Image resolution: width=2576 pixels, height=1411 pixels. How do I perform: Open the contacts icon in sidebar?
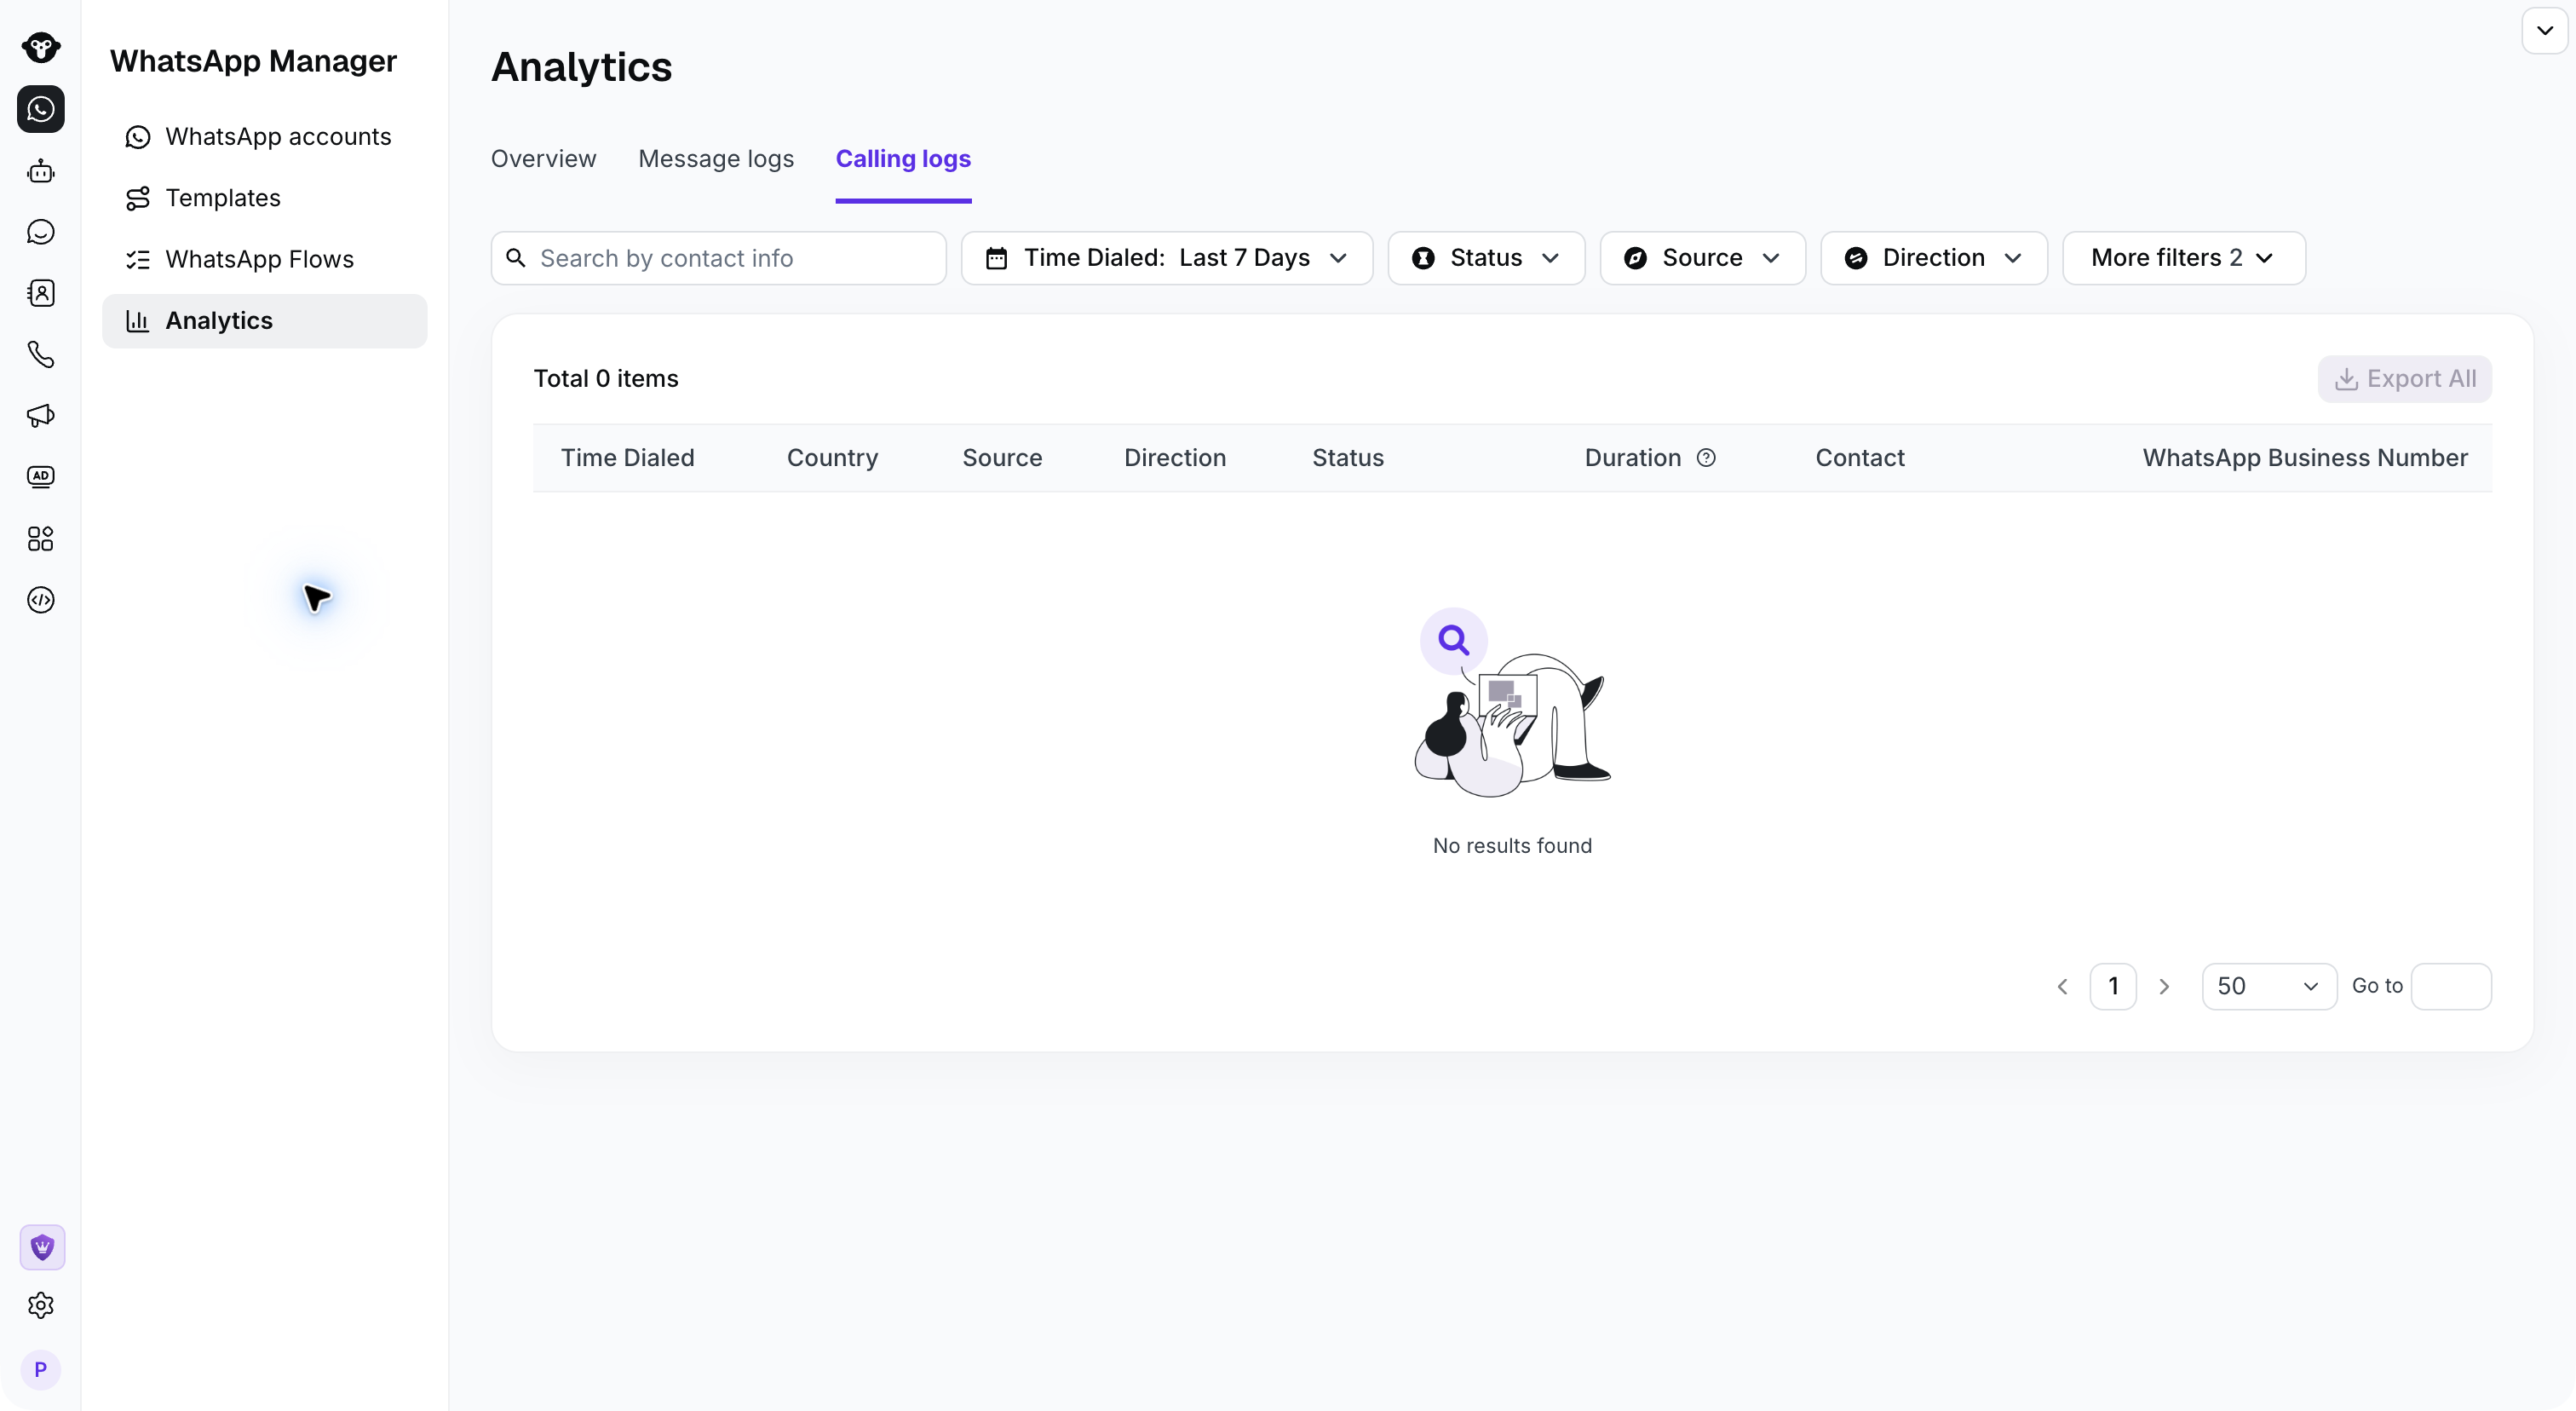tap(41, 293)
